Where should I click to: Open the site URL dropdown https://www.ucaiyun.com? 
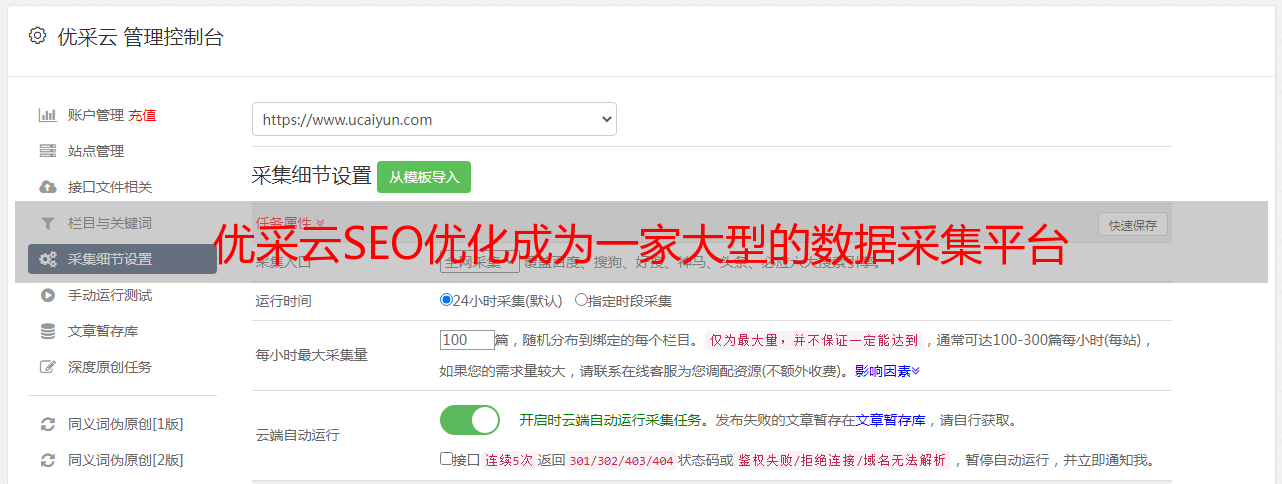coord(434,119)
